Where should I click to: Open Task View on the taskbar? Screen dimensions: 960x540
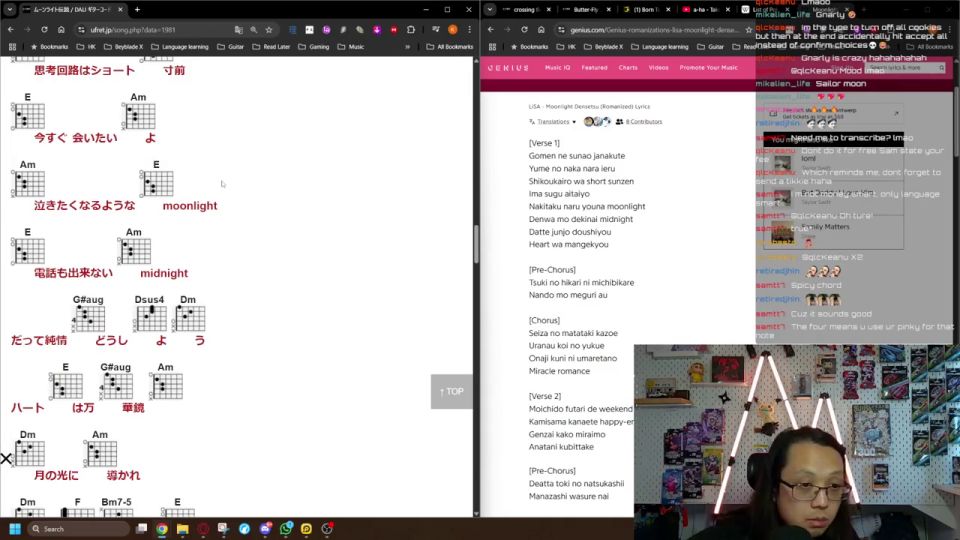tap(141, 529)
